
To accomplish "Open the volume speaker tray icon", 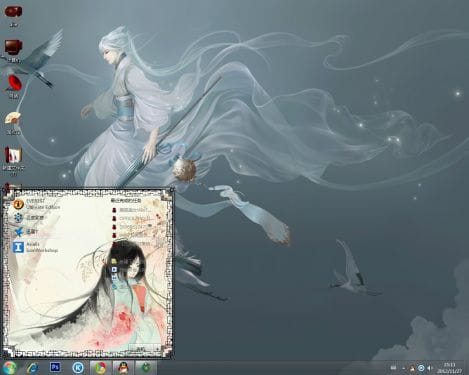I will pos(430,368).
